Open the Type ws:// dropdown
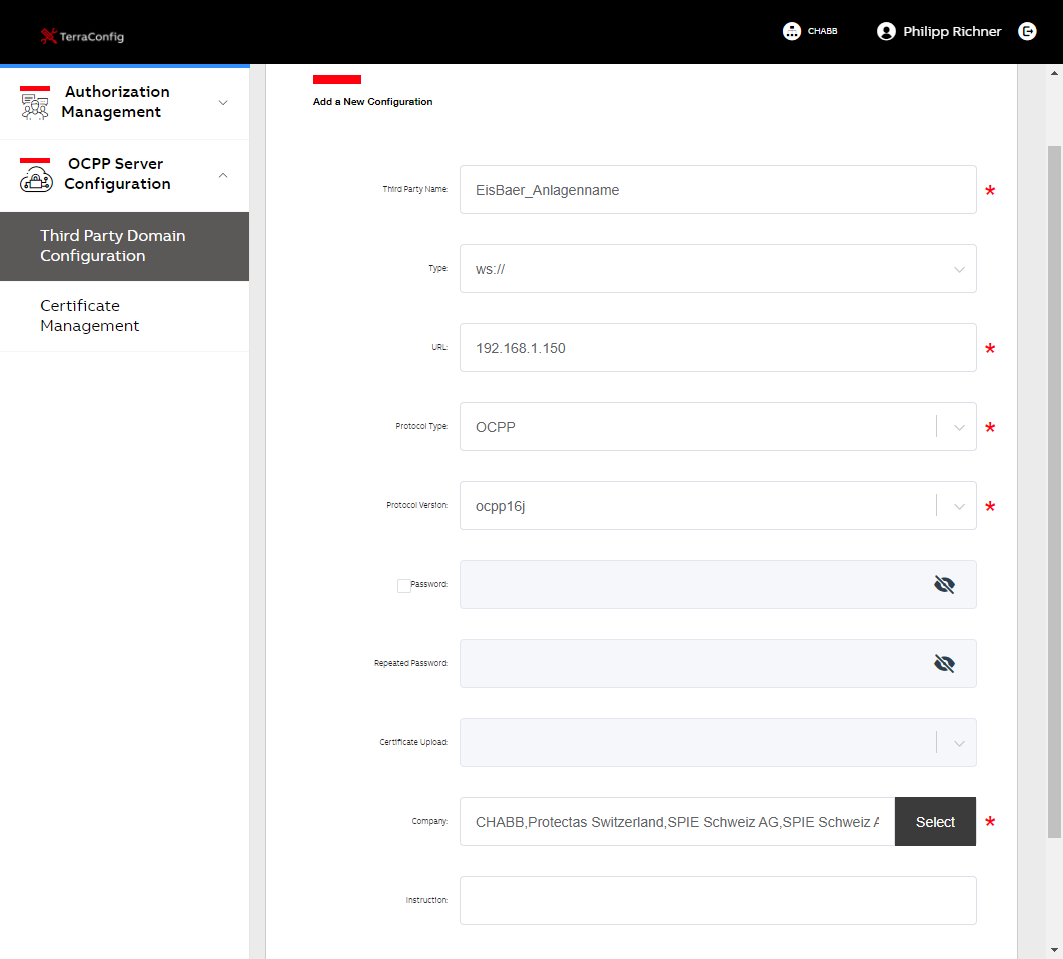This screenshot has height=959, width=1063. tap(718, 268)
